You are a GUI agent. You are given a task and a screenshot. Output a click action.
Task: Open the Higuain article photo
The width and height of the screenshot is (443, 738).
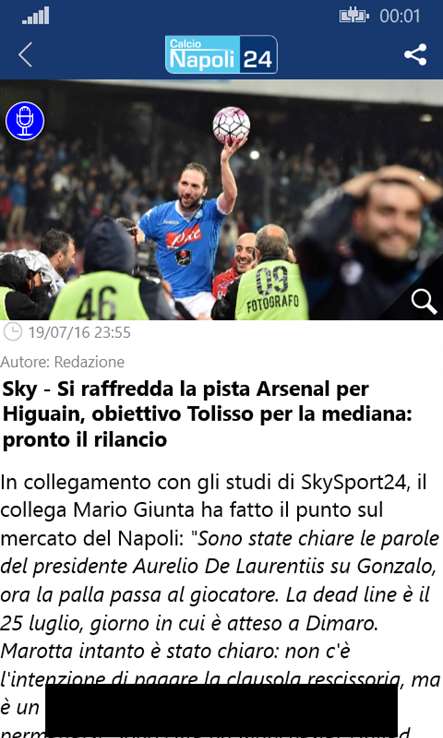(221, 200)
